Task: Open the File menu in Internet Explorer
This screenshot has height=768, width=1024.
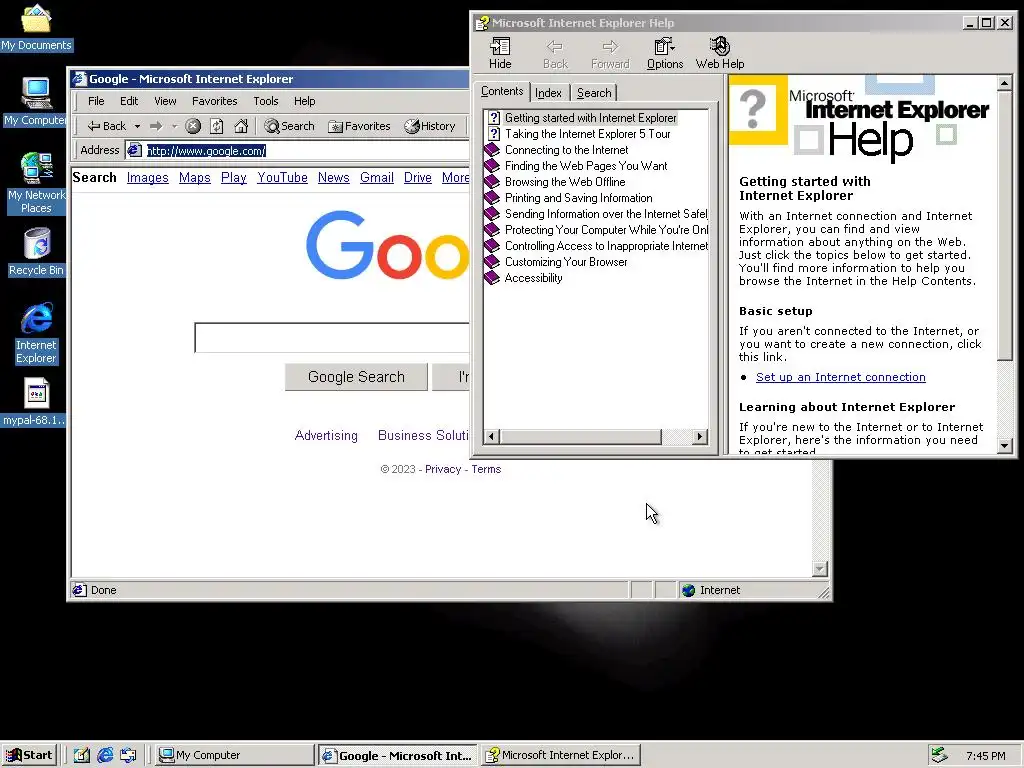Action: pyautogui.click(x=96, y=101)
